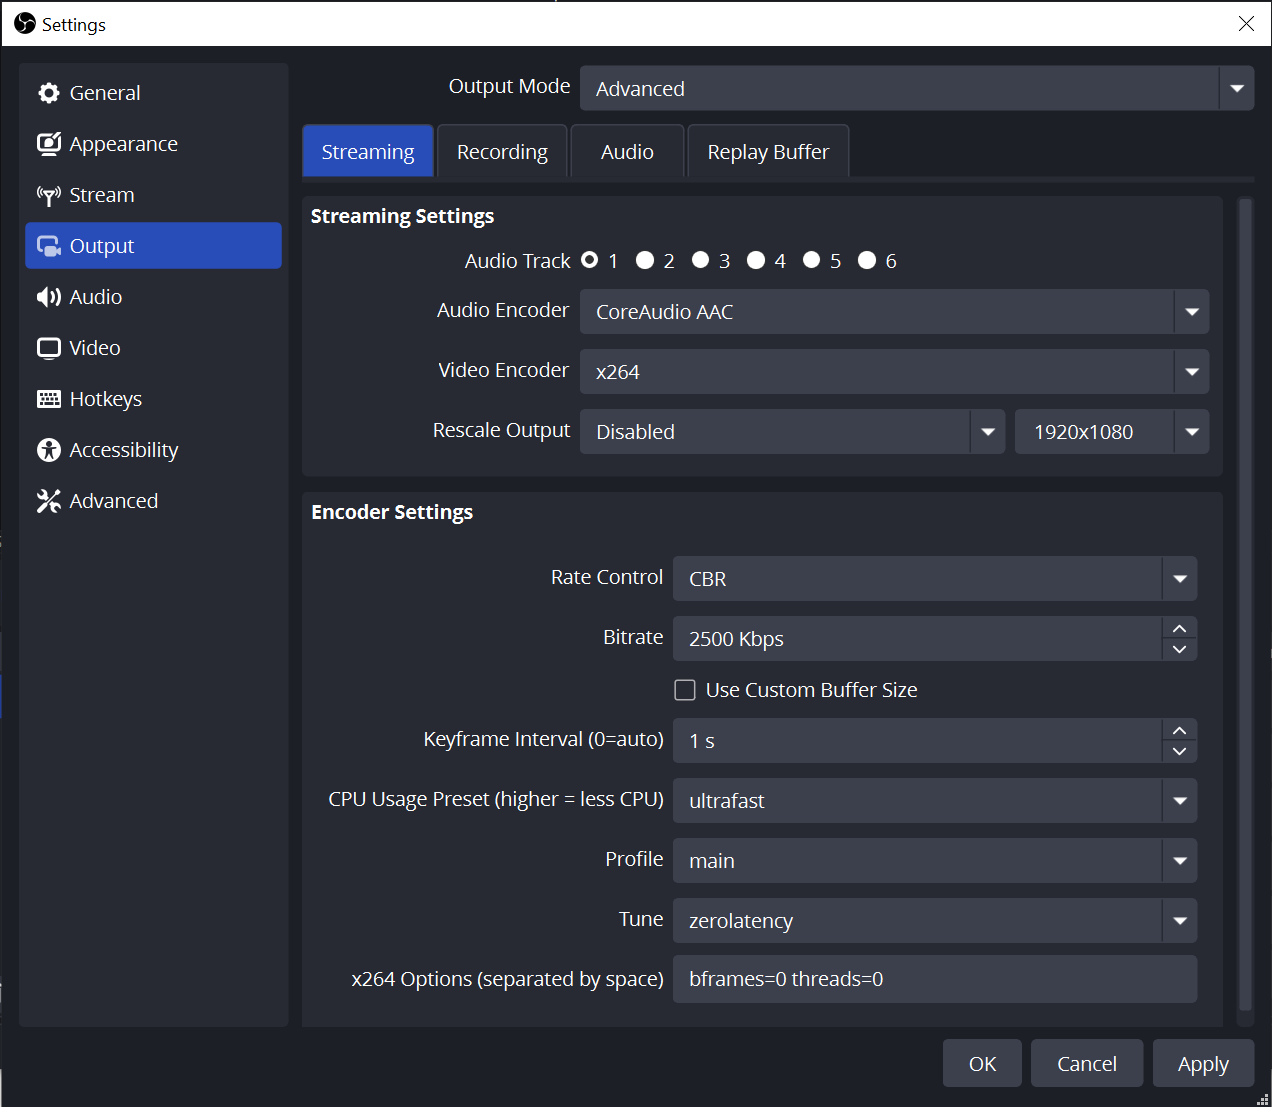
Task: Apply the settings changes
Action: [x=1203, y=1063]
